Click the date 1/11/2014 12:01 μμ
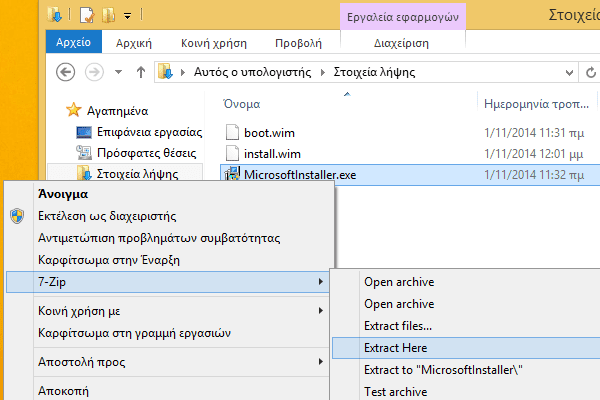The image size is (600, 400). click(x=533, y=154)
